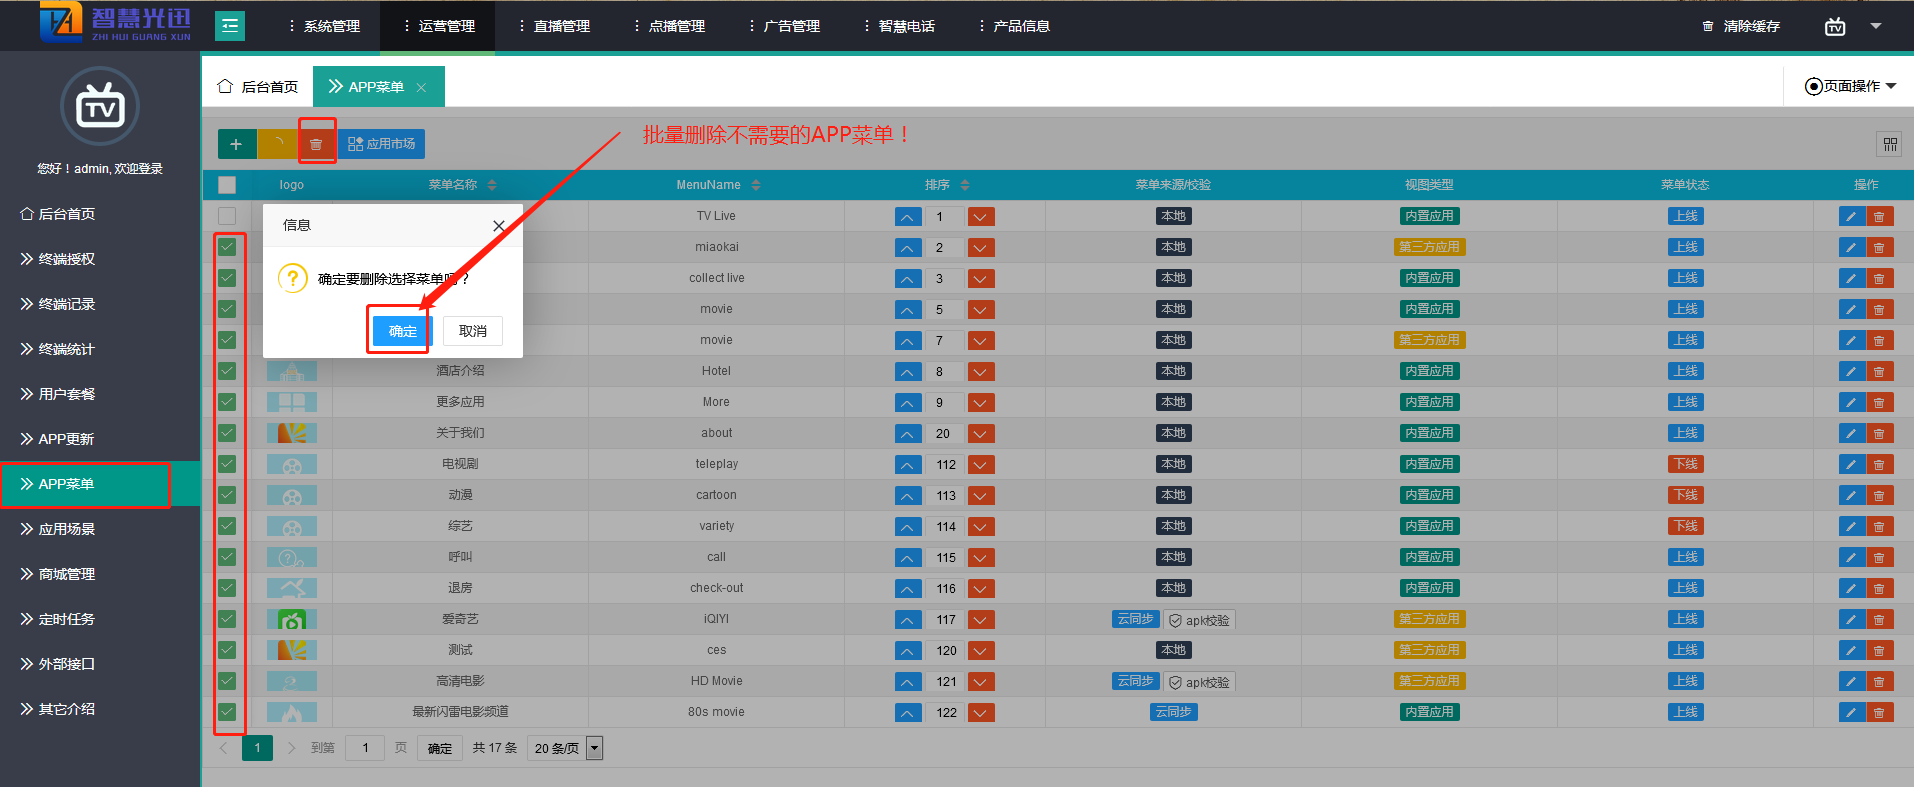
Task: Confirm deletion with the 确定 button
Action: (x=402, y=331)
